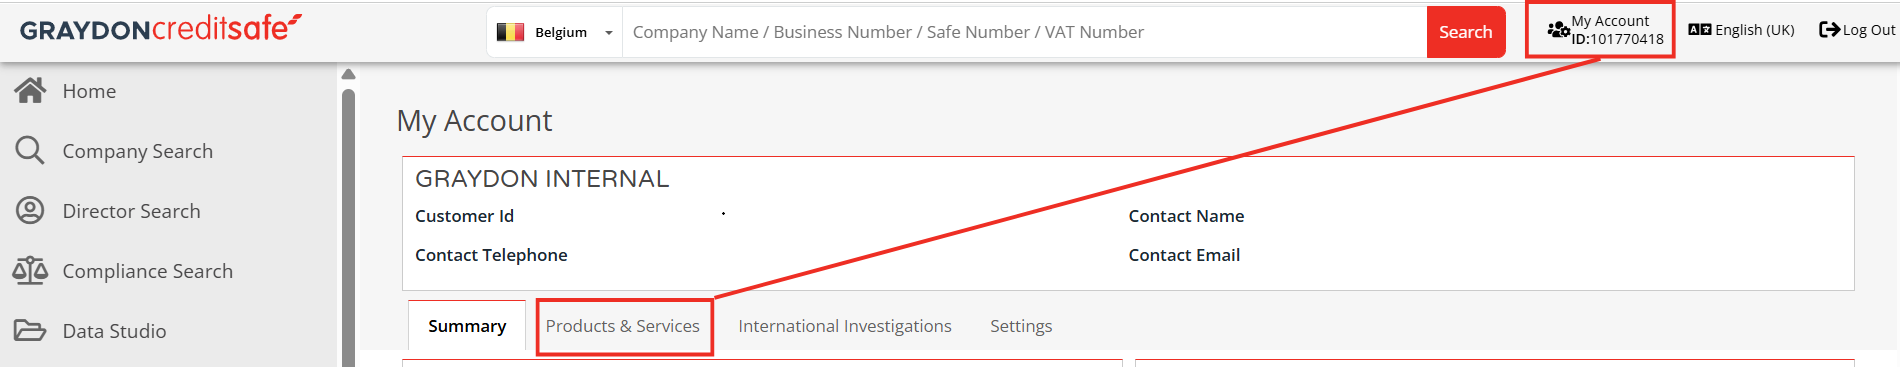The image size is (1900, 367).
Task: Focus the company name search field
Action: tap(1024, 32)
